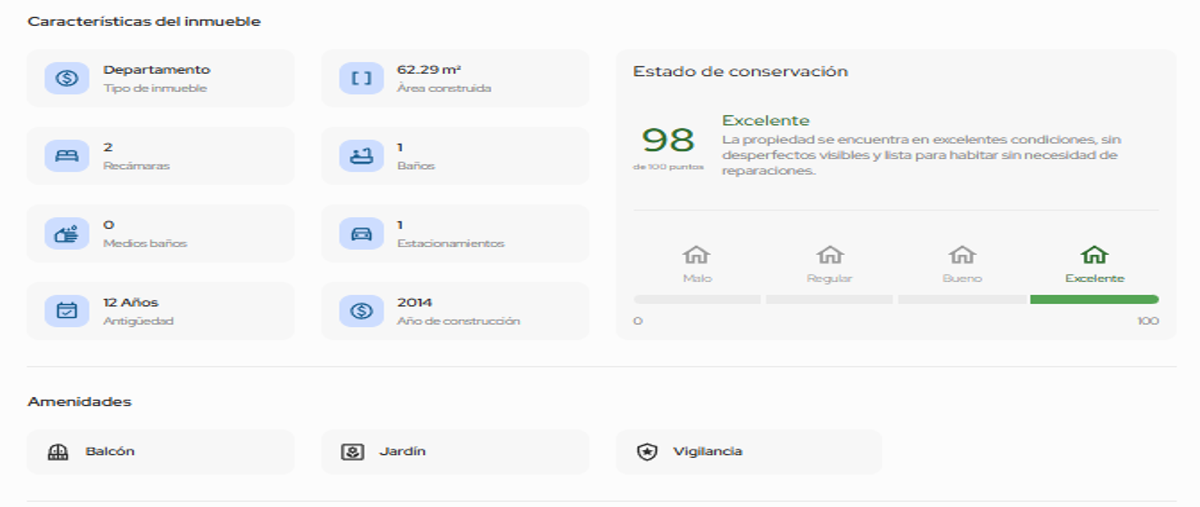Click the 'de 100 puntos' caption
Image resolution: width=1200 pixels, height=507 pixels.
(x=668, y=167)
